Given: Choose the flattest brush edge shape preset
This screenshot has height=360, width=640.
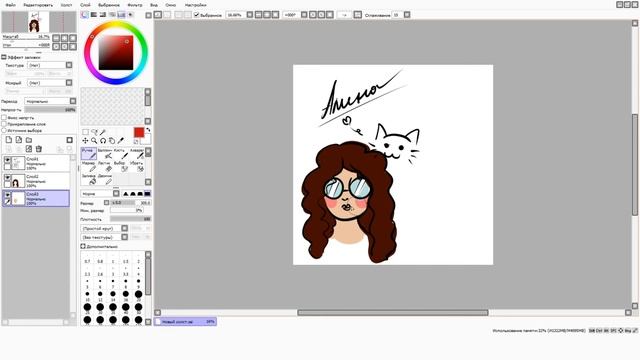Looking at the screenshot, I should point(147,193).
